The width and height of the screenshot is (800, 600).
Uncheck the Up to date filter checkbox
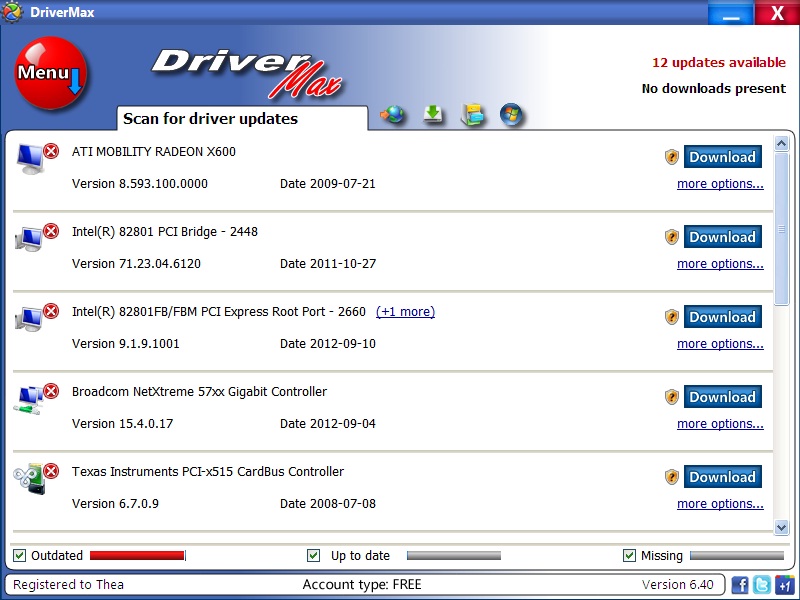314,556
